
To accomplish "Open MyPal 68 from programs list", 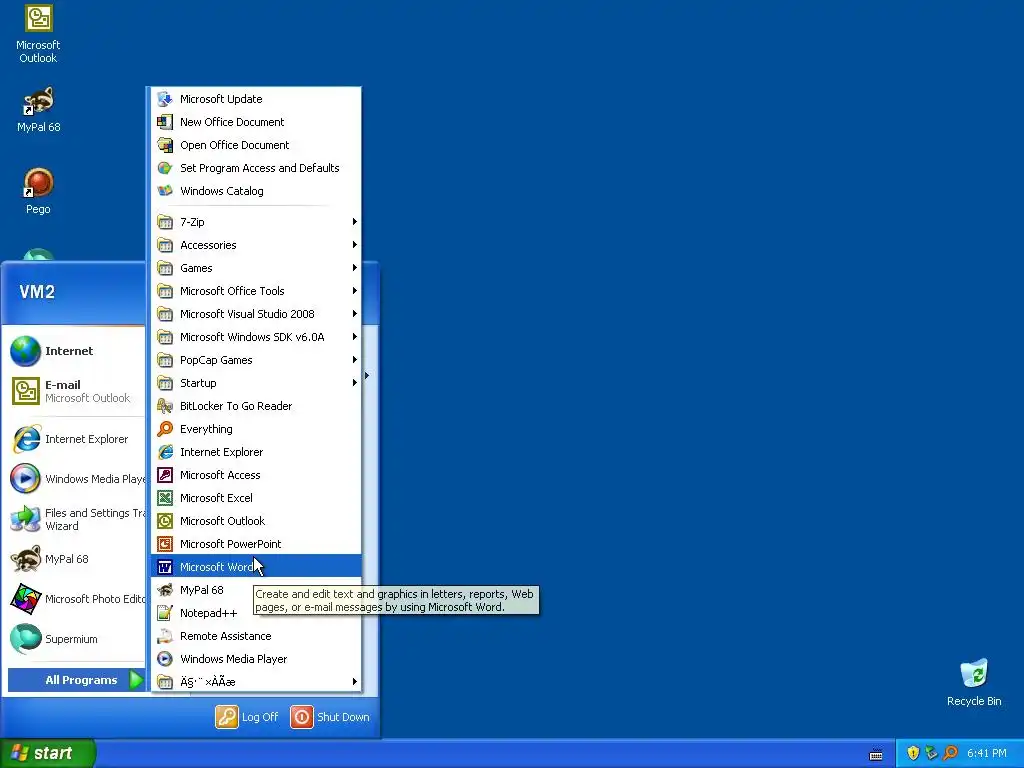I will click(256, 590).
